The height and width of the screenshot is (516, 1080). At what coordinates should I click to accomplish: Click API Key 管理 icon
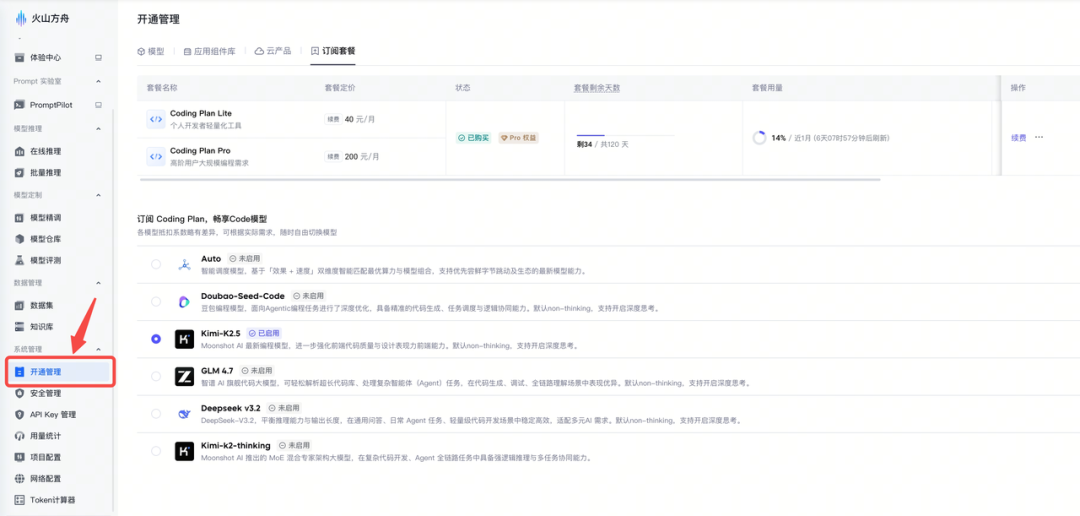pyautogui.click(x=19, y=415)
